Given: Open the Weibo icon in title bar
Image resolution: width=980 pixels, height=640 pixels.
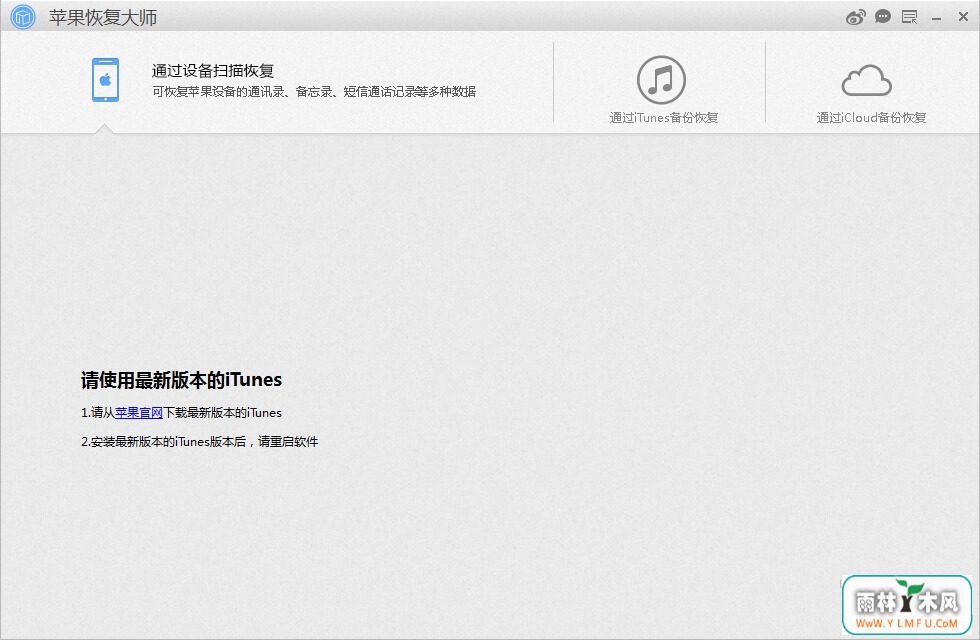Looking at the screenshot, I should point(856,18).
